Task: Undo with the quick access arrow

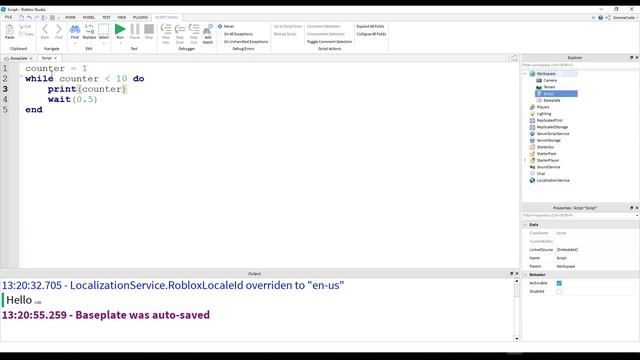Action: [29, 18]
